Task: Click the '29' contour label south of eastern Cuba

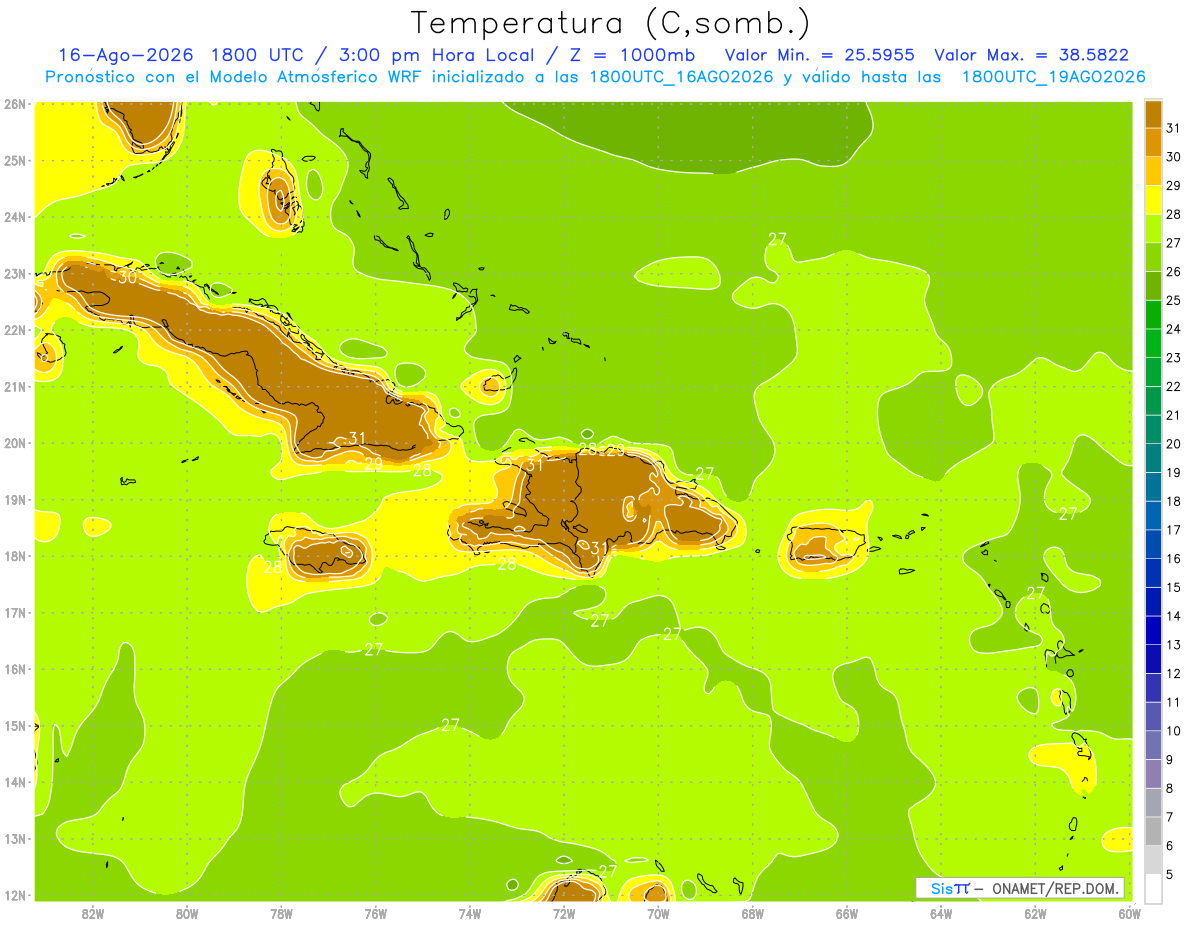Action: pyautogui.click(x=373, y=464)
